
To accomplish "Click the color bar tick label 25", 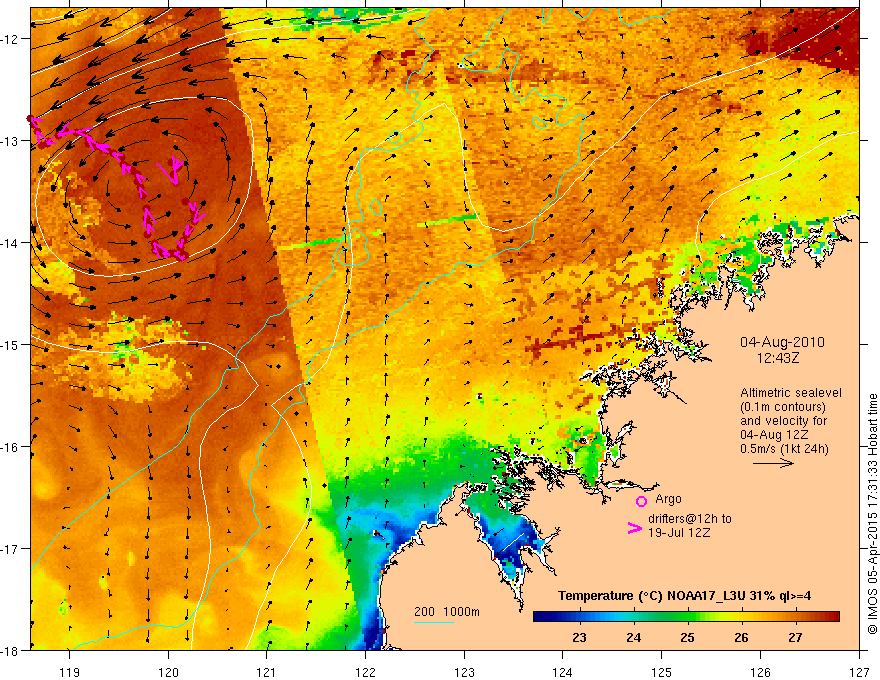I will tap(688, 637).
